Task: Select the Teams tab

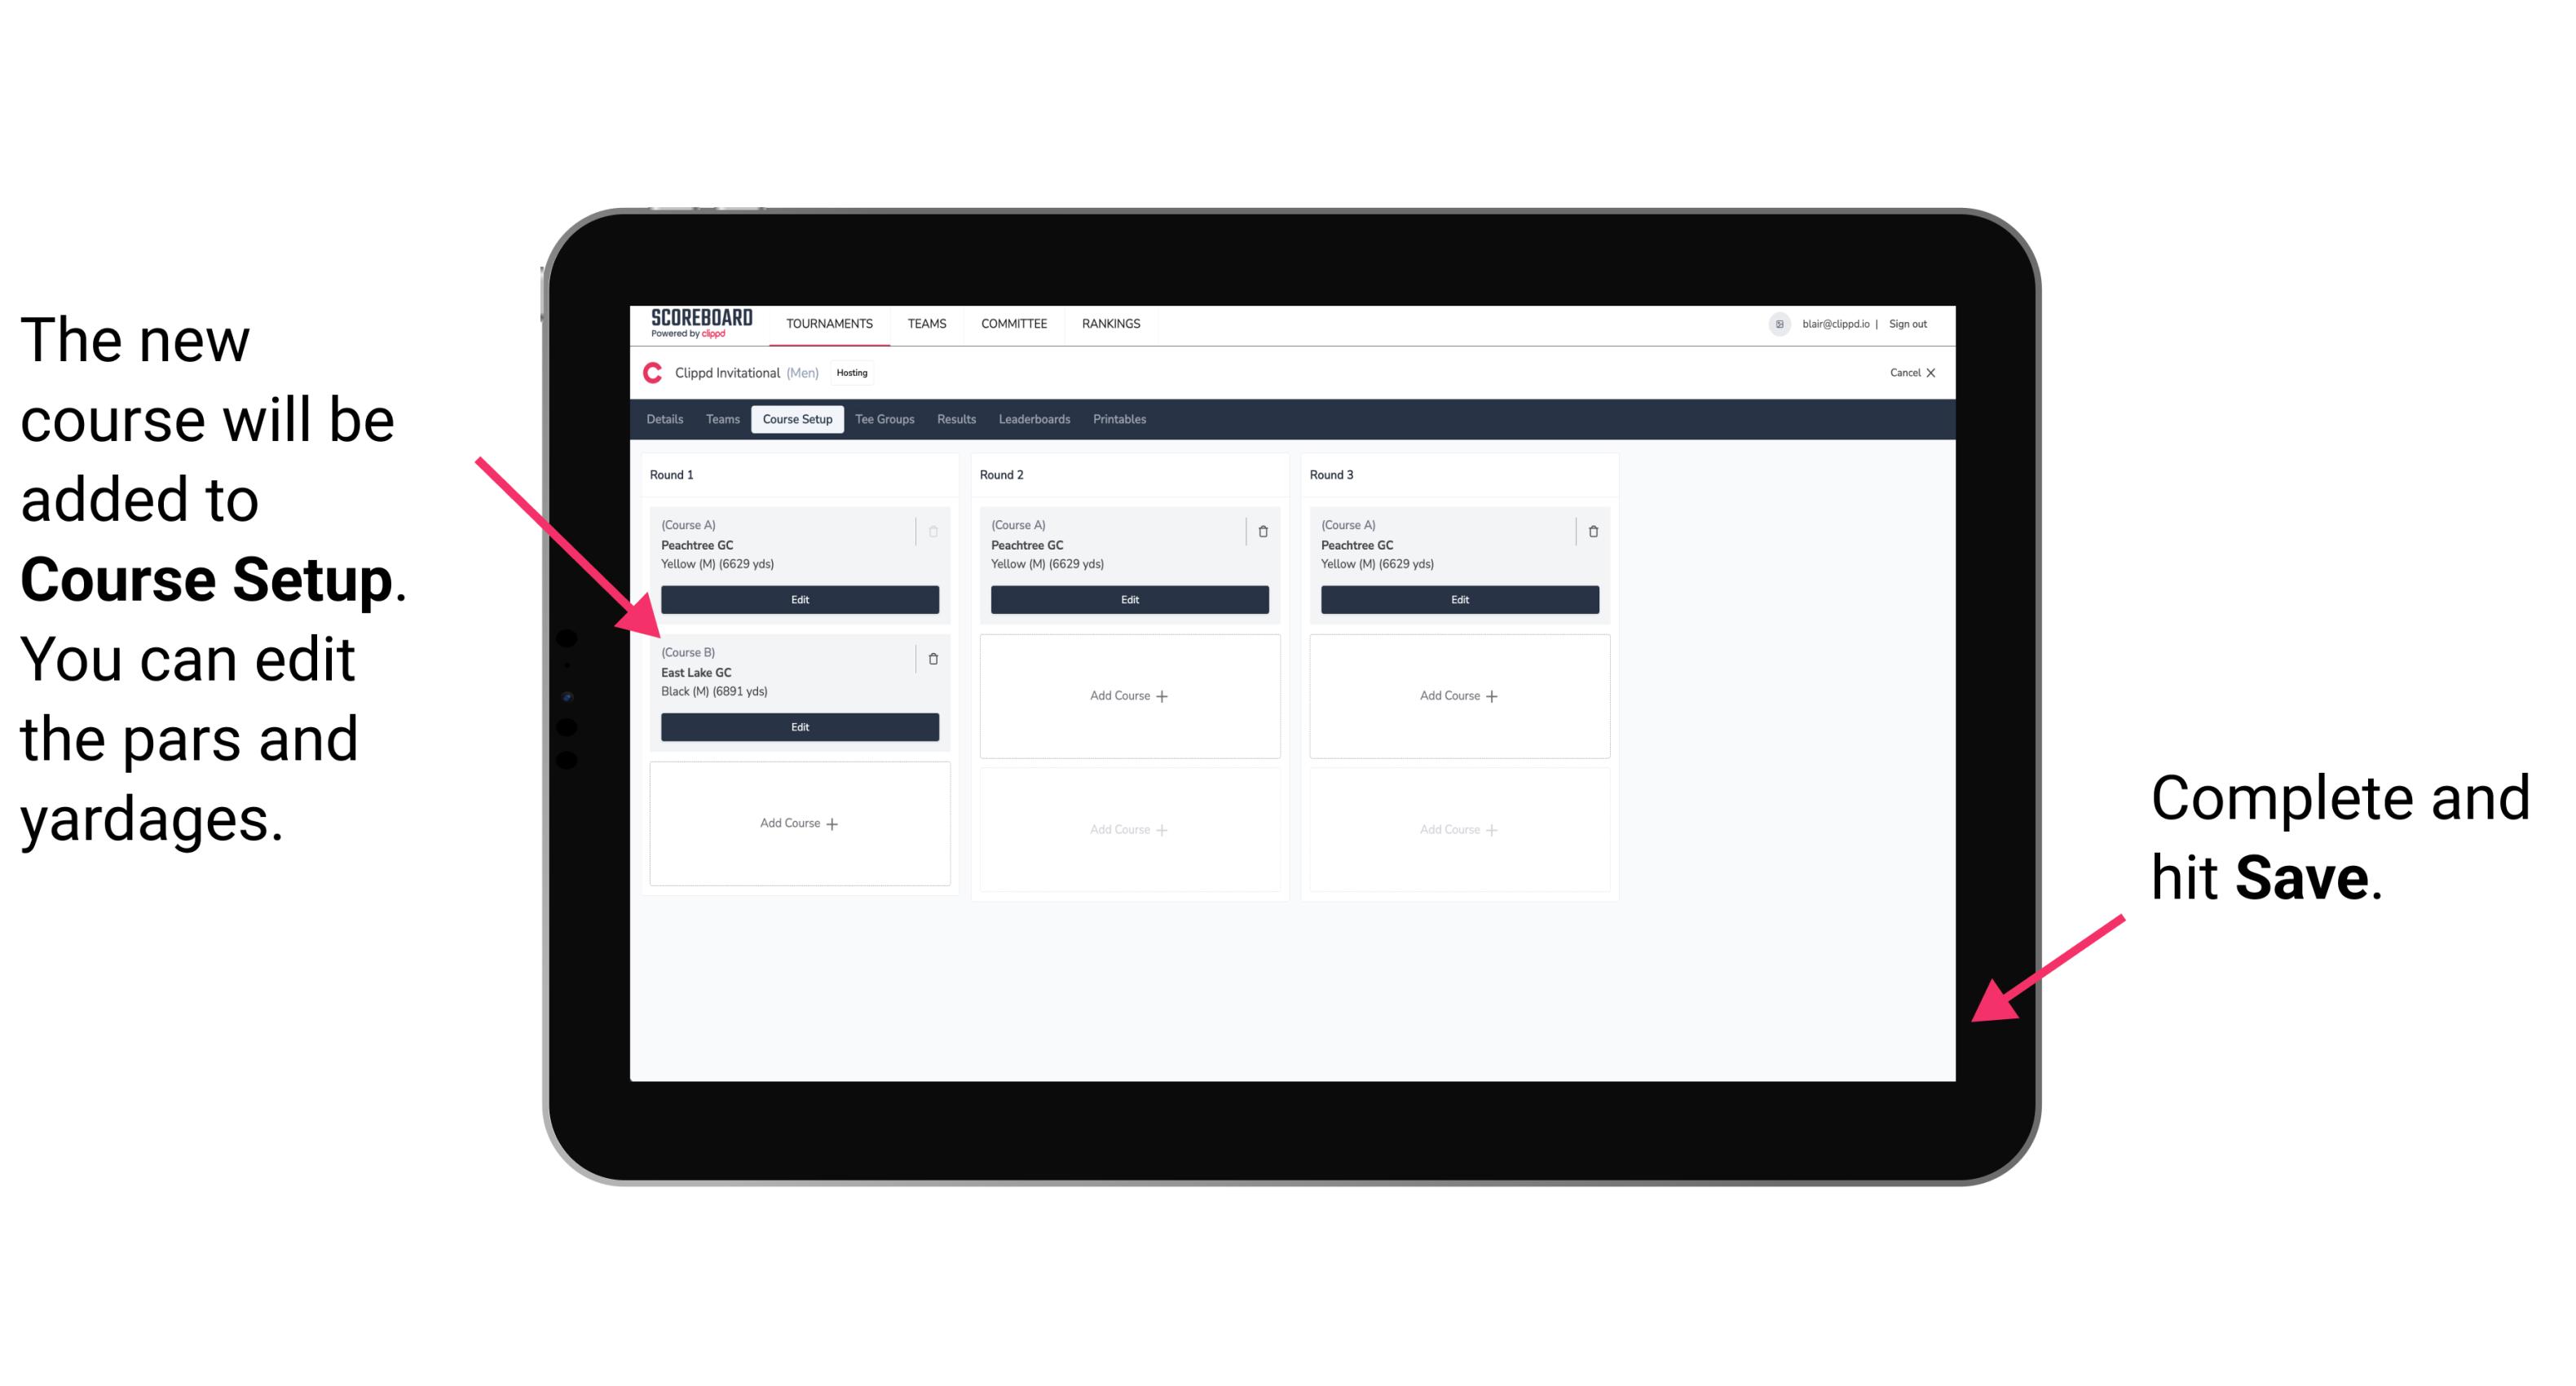Action: click(718, 420)
